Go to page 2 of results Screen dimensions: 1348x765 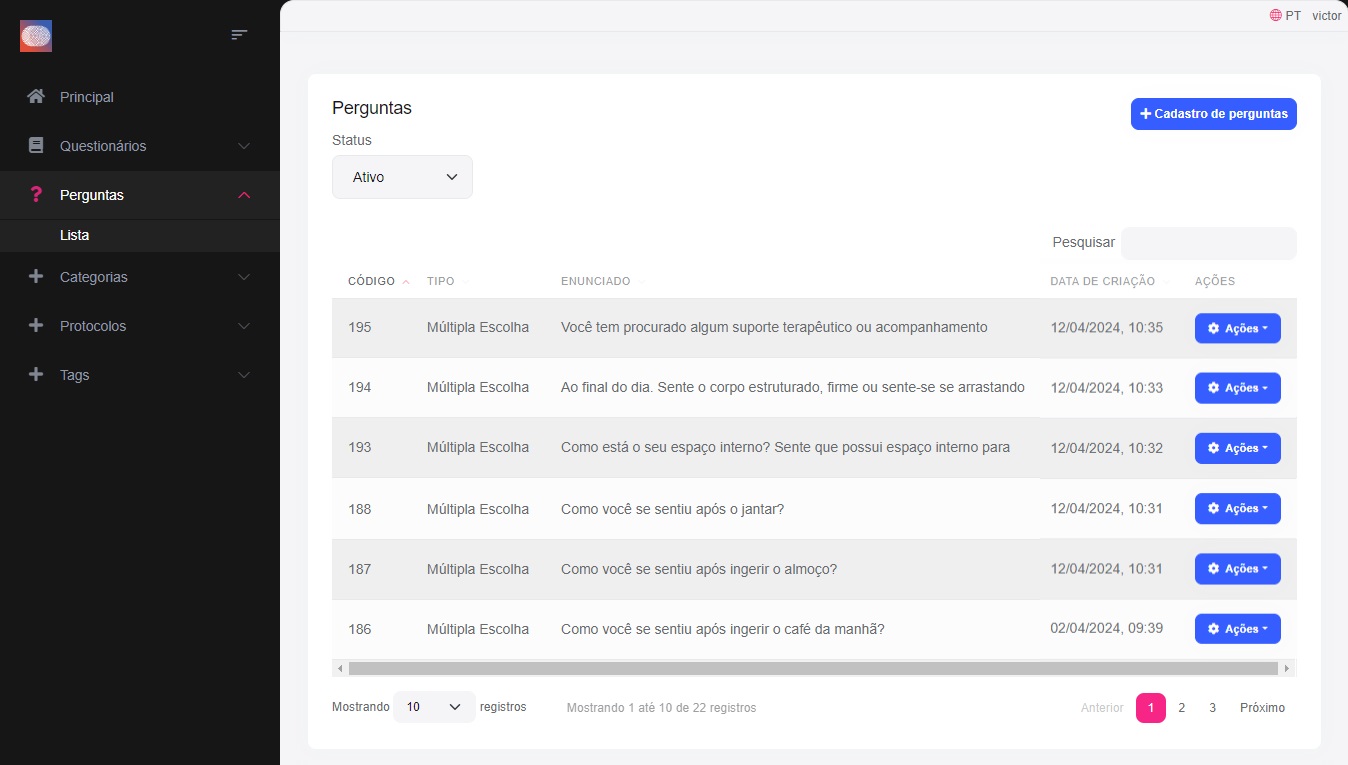[x=1181, y=708]
